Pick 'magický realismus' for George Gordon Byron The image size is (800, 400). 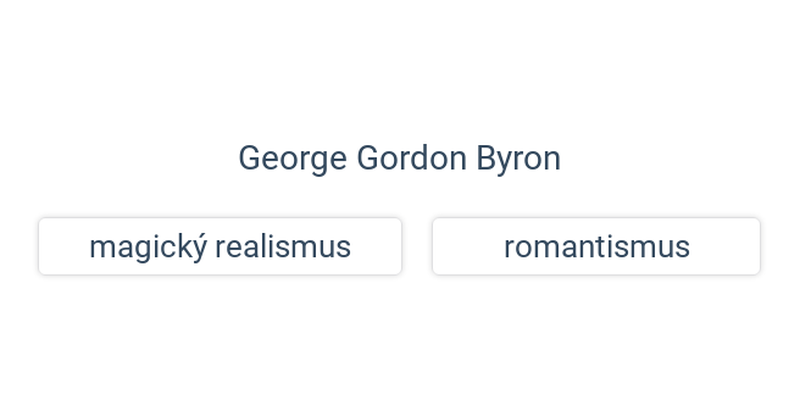[x=220, y=246]
